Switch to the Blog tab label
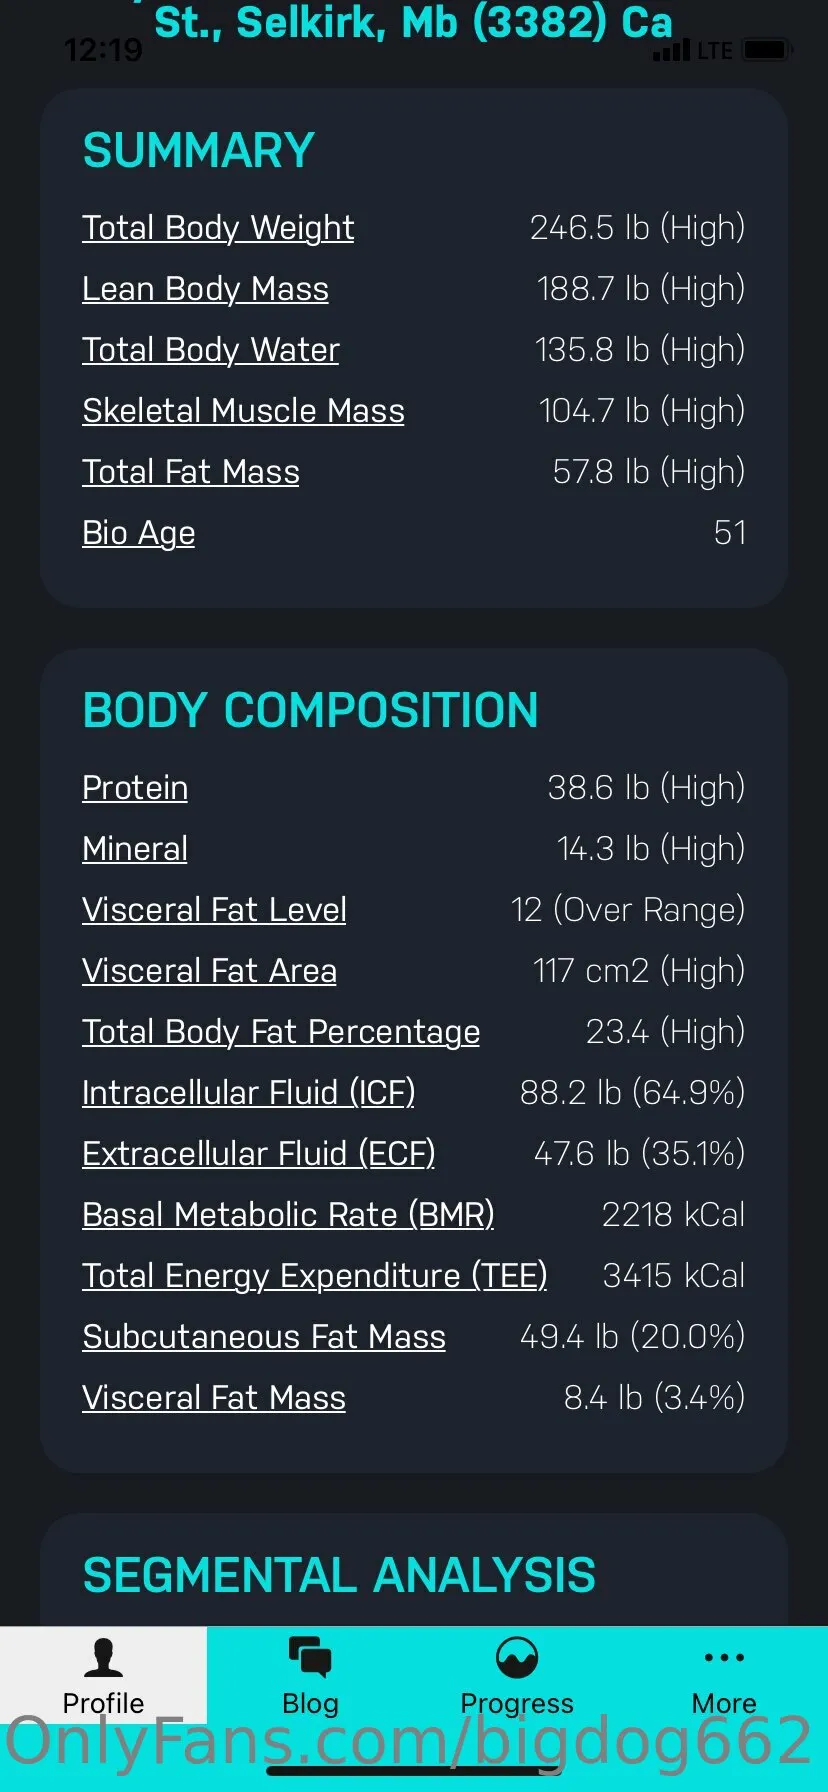The height and width of the screenshot is (1792, 828). tap(310, 1703)
